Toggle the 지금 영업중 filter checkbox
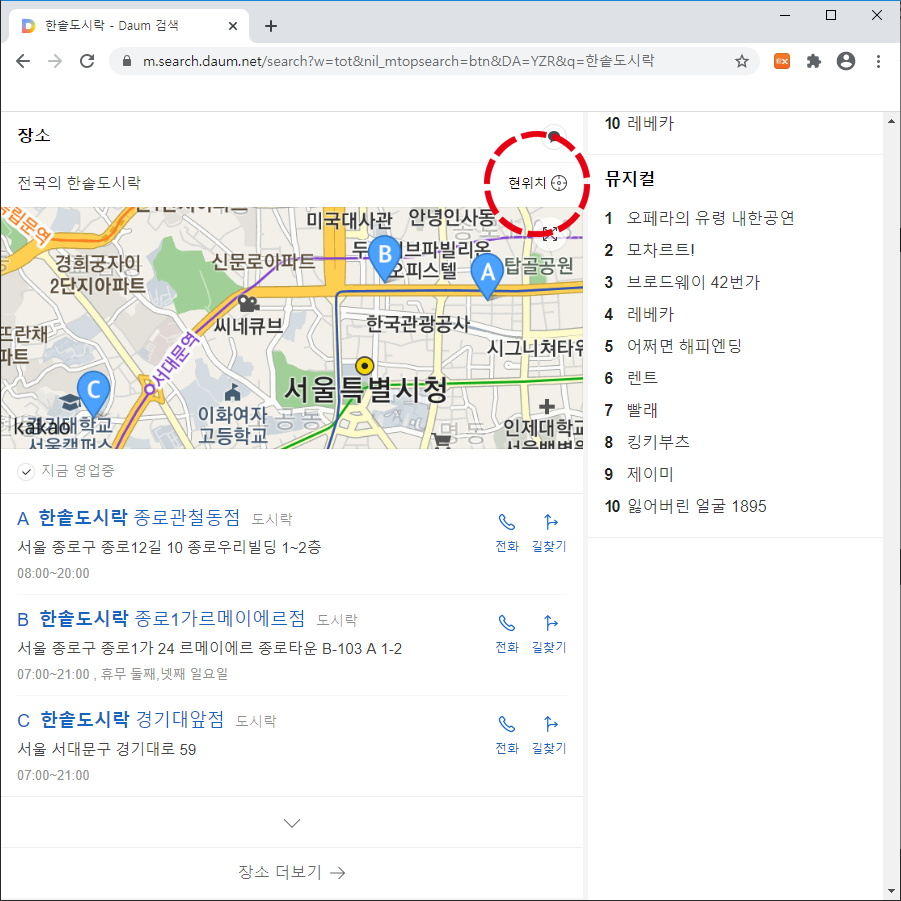The width and height of the screenshot is (901, 901). point(26,472)
